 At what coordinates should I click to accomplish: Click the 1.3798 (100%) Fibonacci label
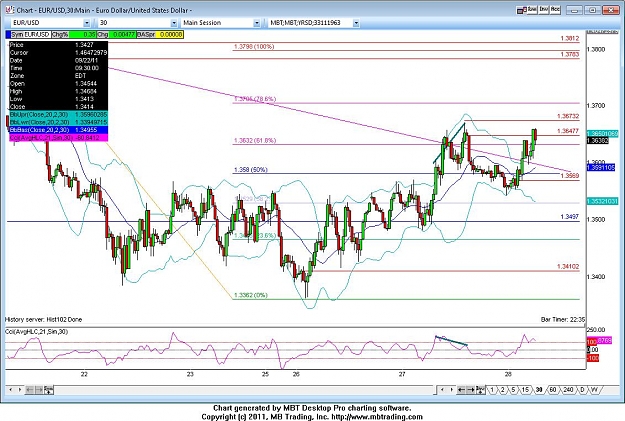(254, 47)
